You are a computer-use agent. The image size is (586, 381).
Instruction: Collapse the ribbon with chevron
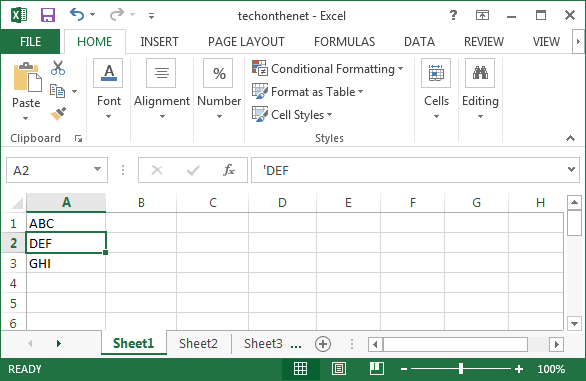pyautogui.click(x=570, y=138)
